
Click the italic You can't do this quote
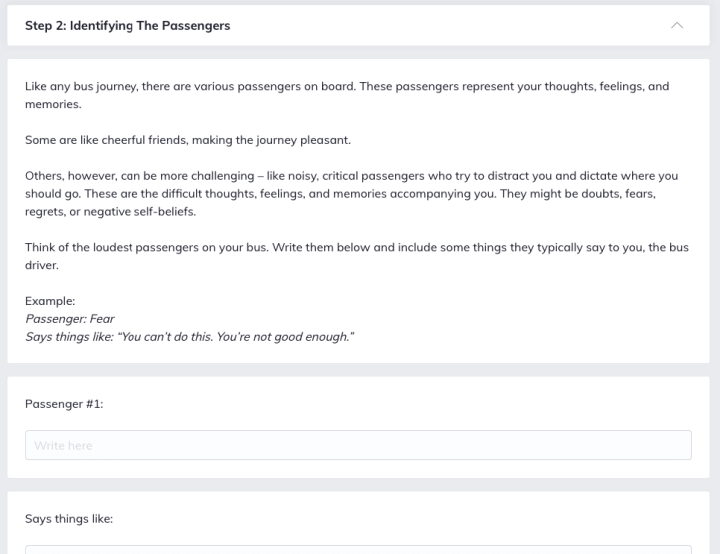pos(236,337)
